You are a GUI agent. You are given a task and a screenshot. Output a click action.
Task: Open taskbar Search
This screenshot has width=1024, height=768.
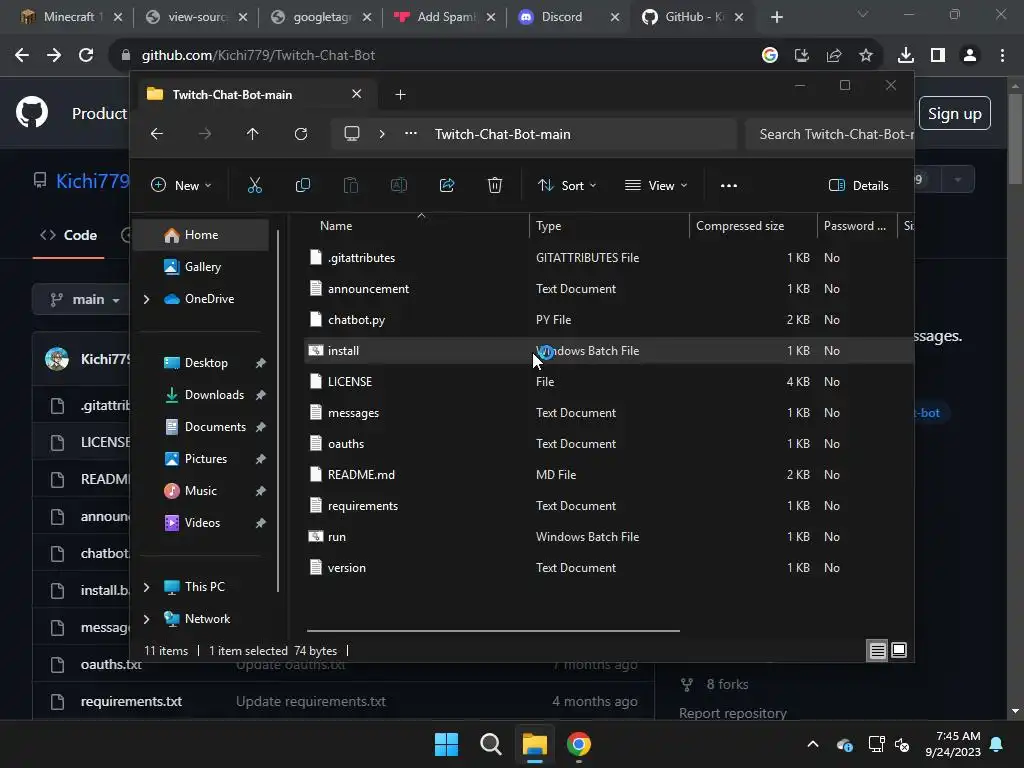[x=490, y=744]
